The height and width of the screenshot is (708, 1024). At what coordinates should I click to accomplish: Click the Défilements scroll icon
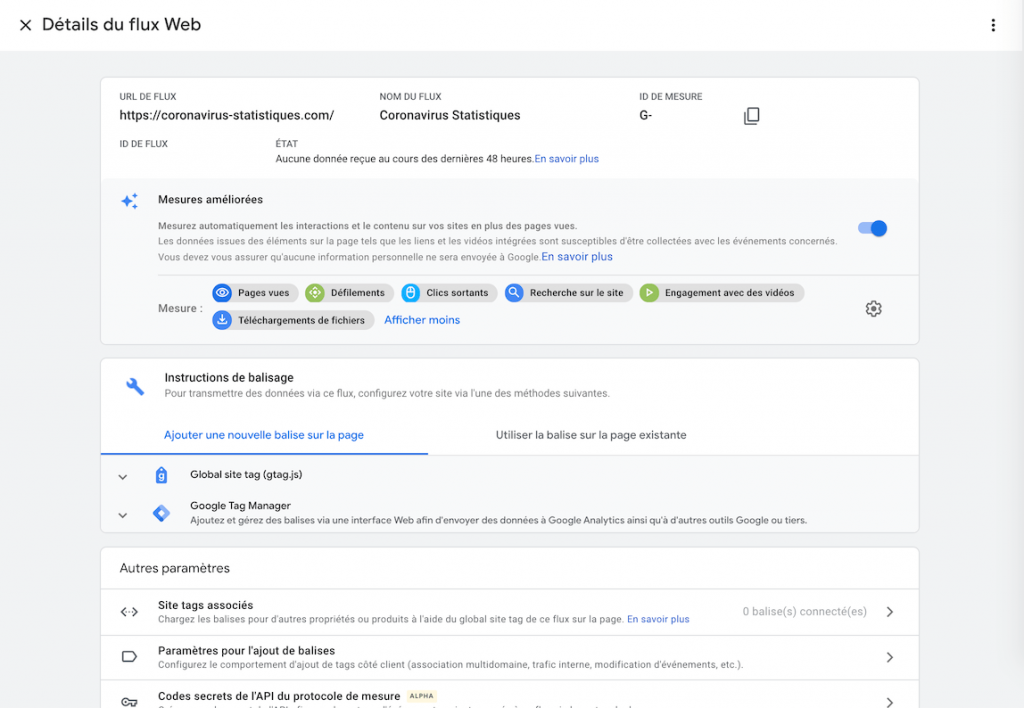[x=315, y=293]
